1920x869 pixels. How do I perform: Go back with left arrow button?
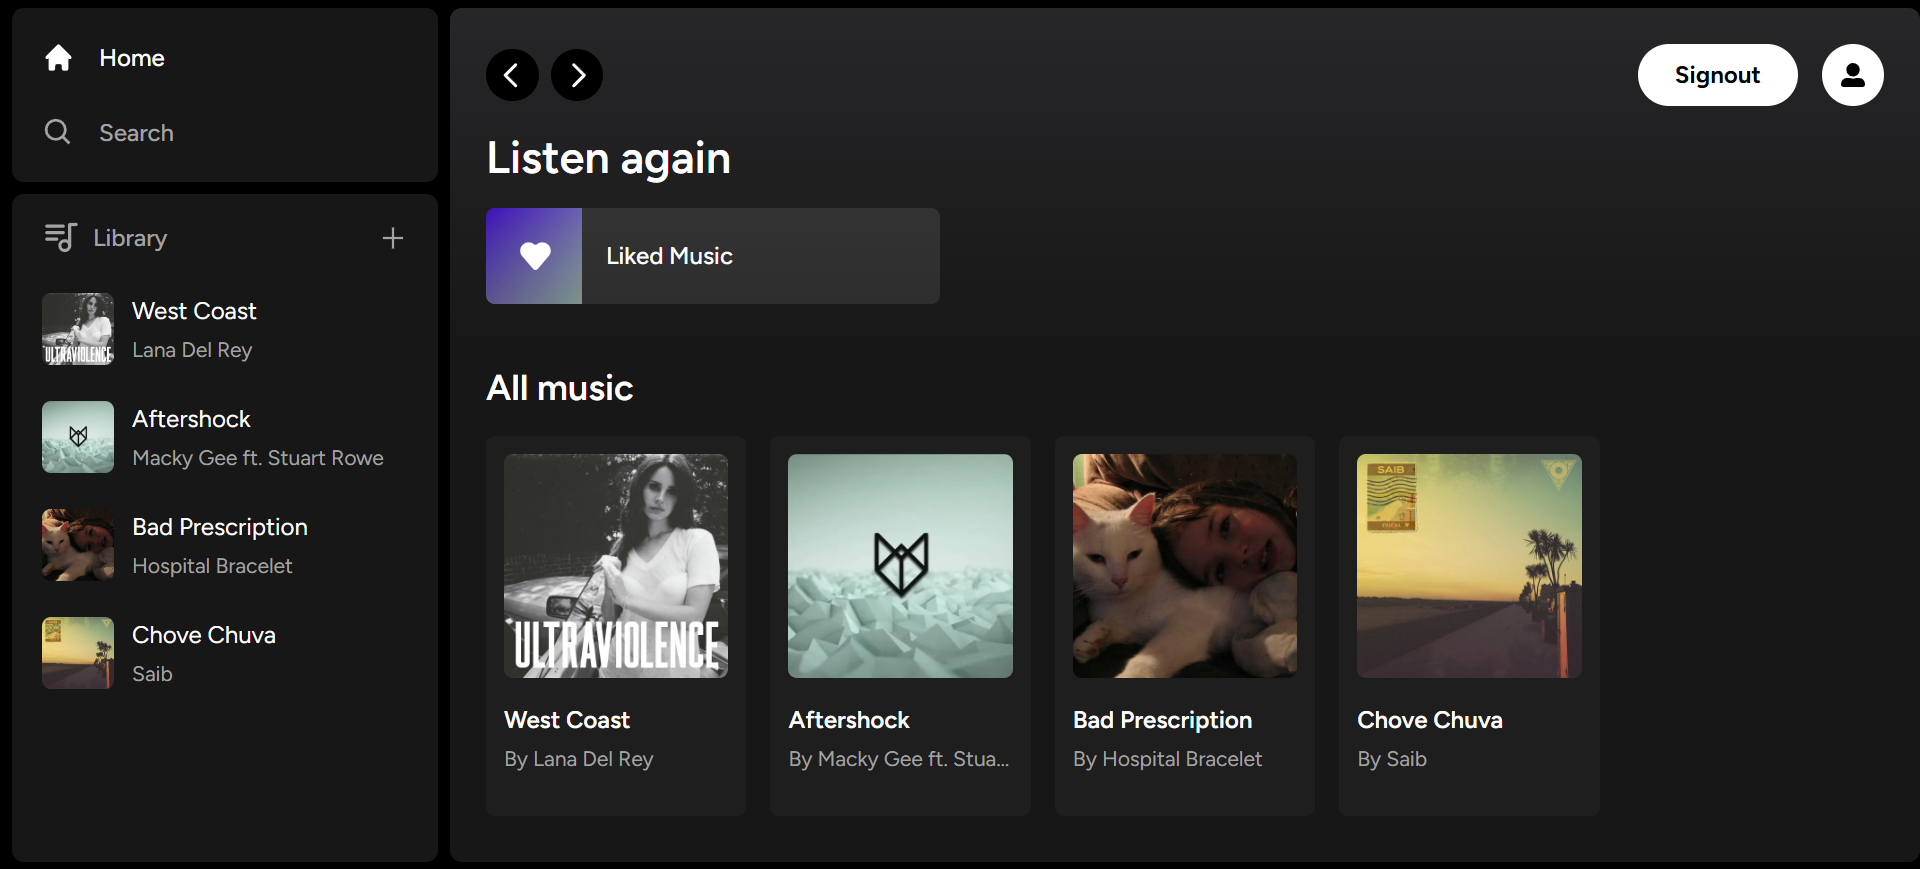512,75
